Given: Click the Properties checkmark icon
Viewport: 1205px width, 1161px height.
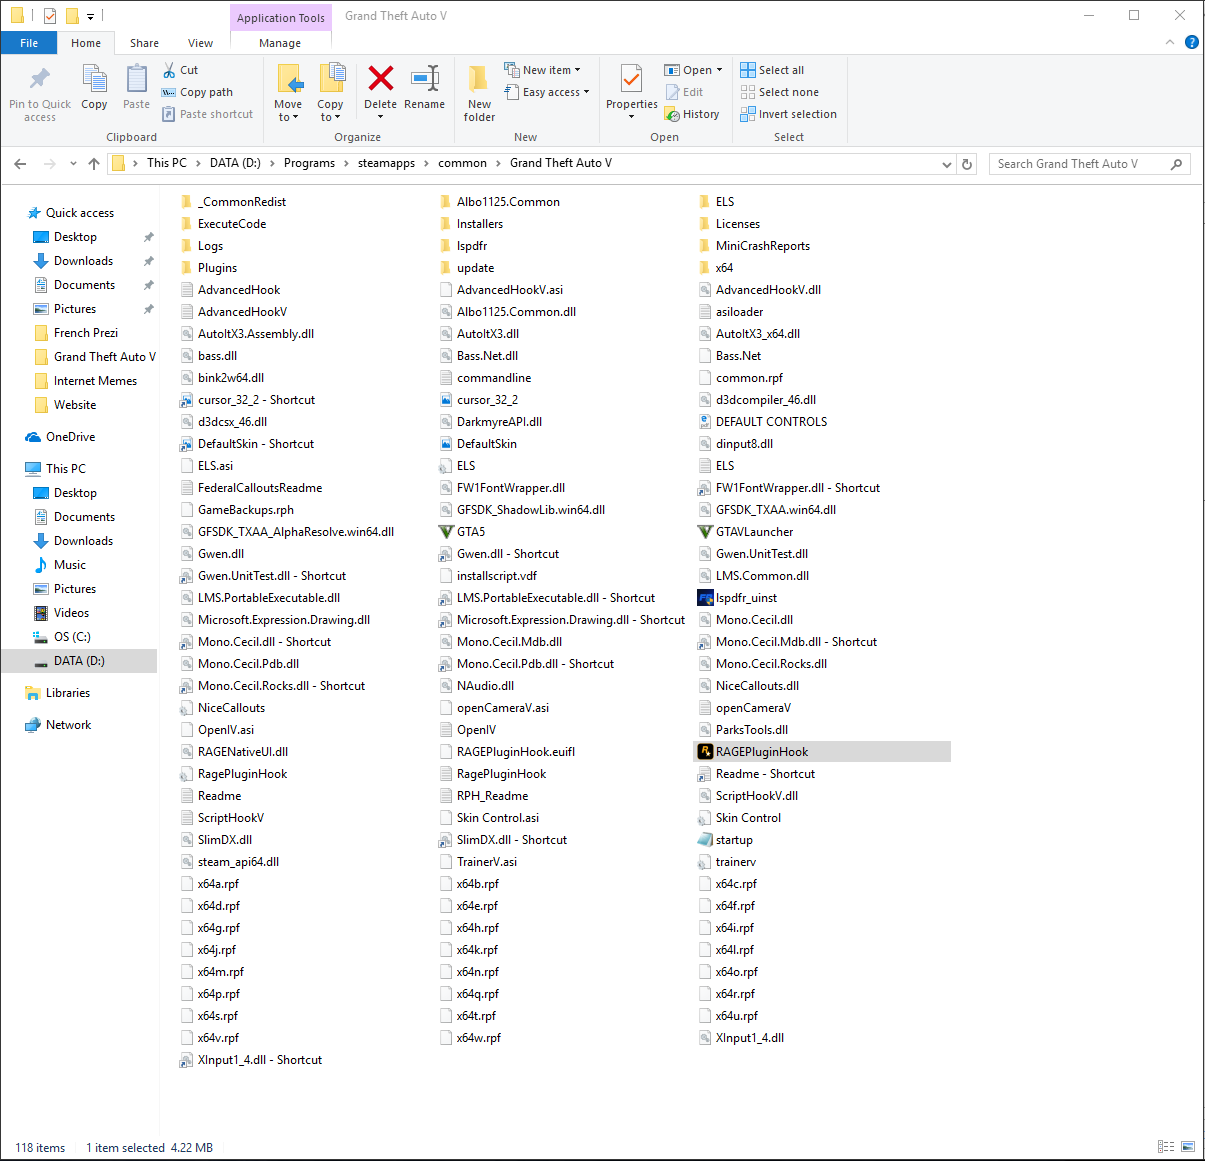Looking at the screenshot, I should (x=631, y=79).
